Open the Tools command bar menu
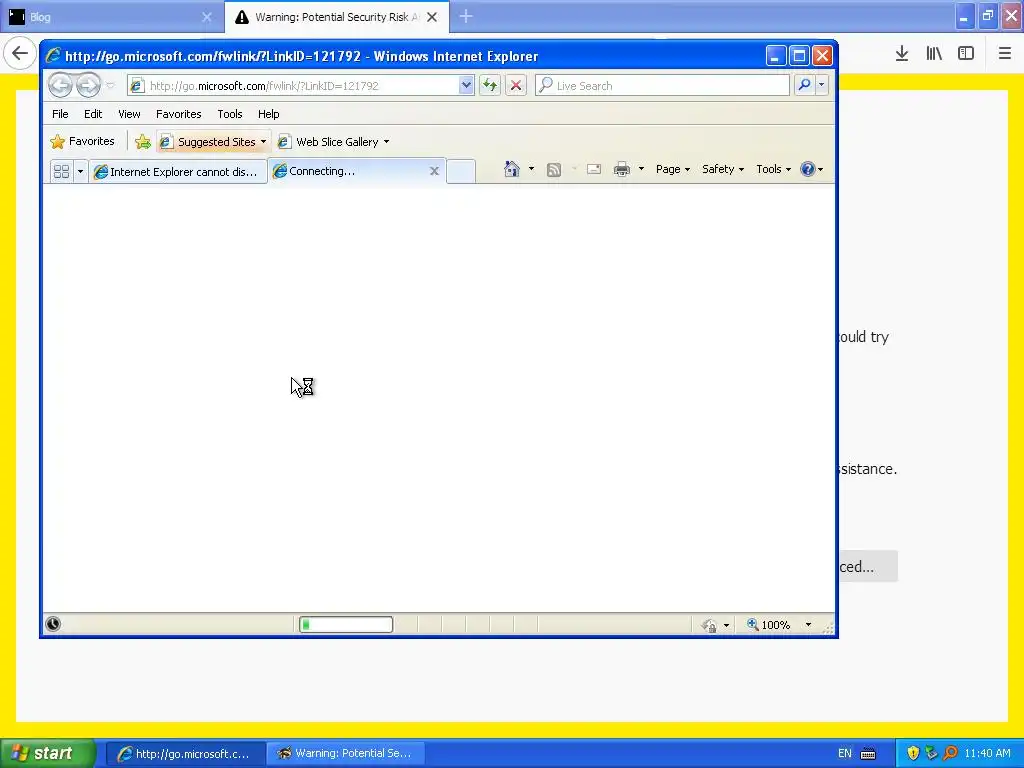 pyautogui.click(x=773, y=169)
